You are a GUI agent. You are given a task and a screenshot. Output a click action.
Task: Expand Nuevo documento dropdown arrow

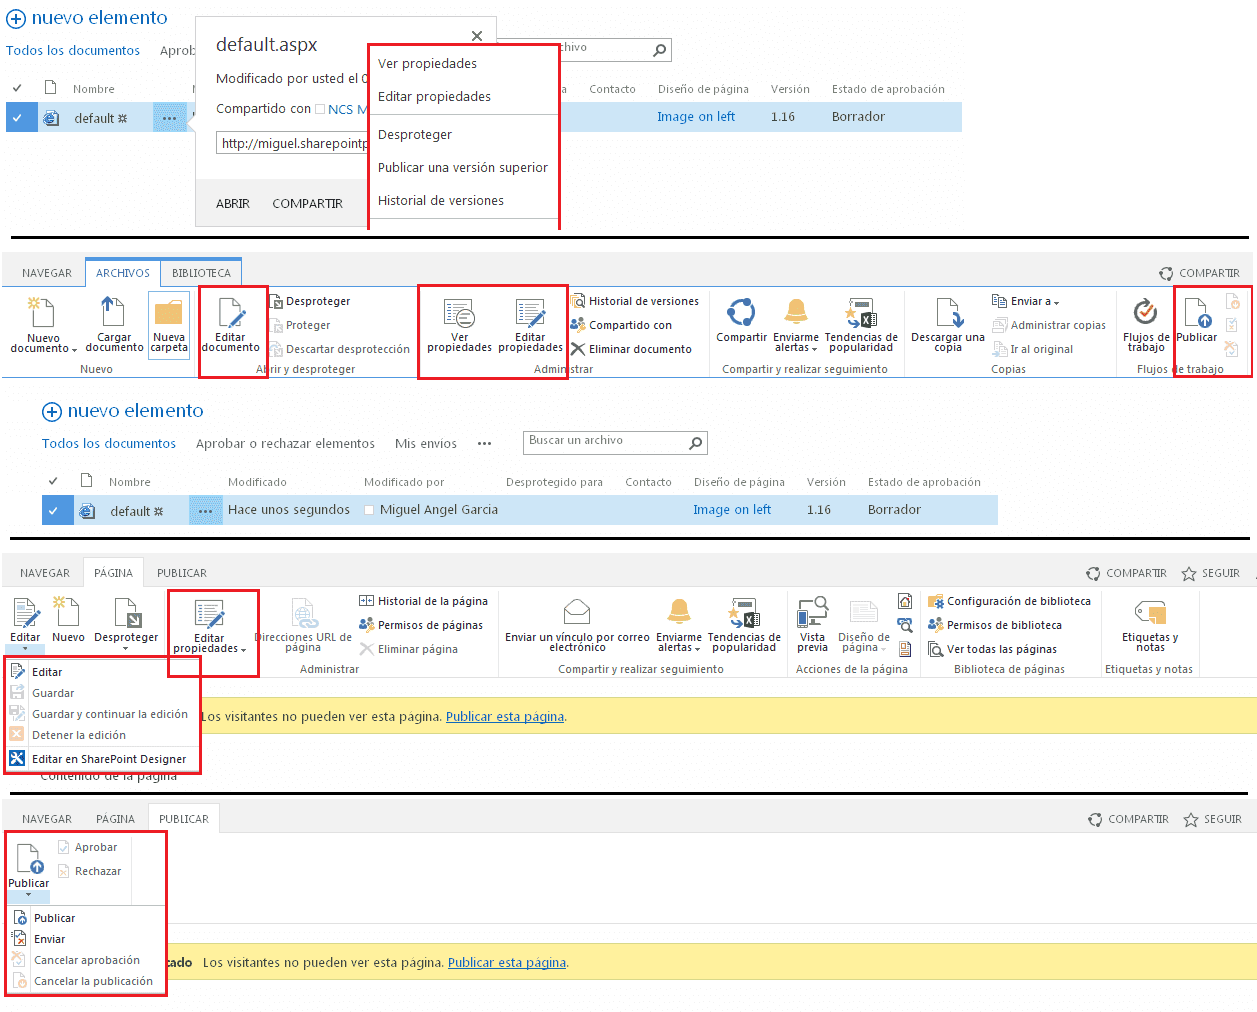click(74, 350)
